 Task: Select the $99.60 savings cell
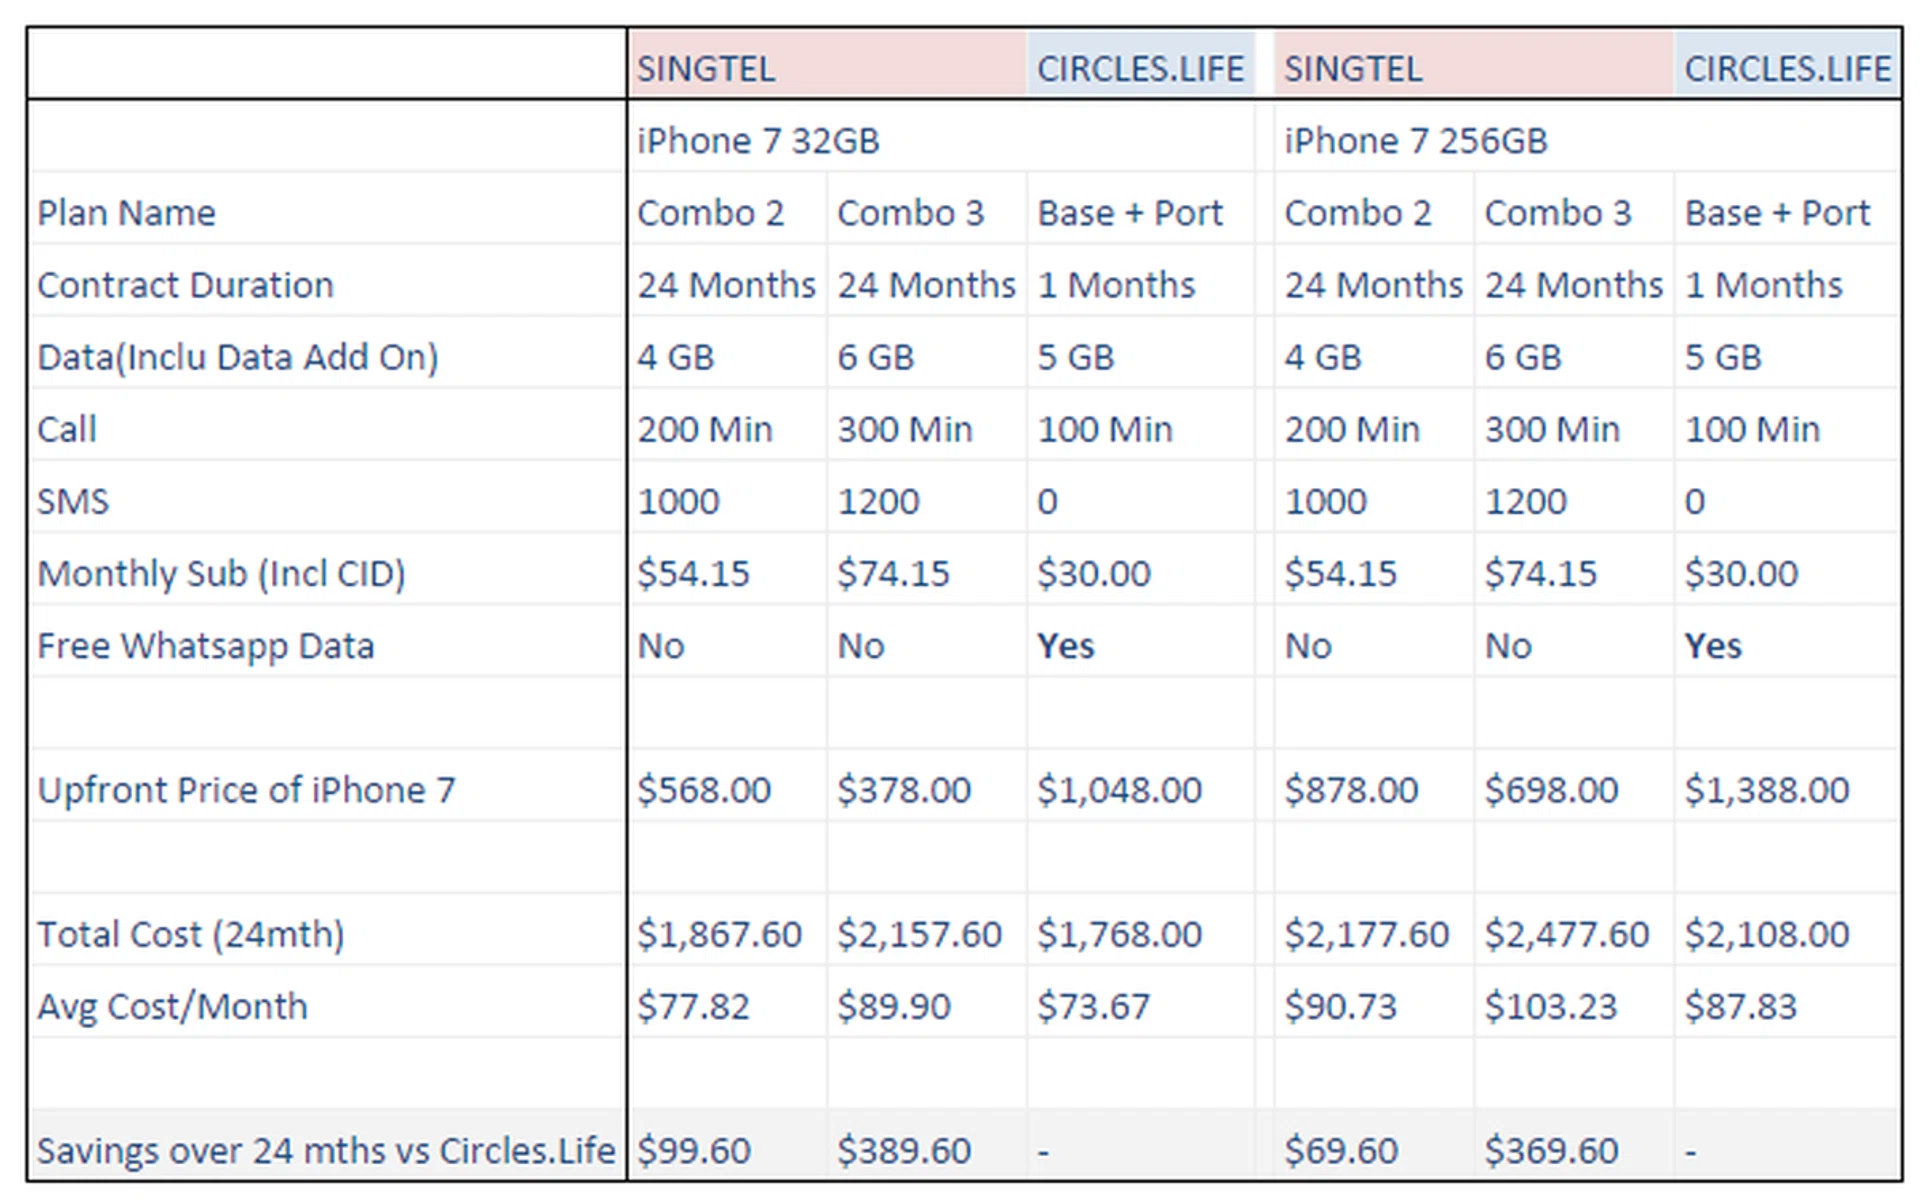[694, 1150]
